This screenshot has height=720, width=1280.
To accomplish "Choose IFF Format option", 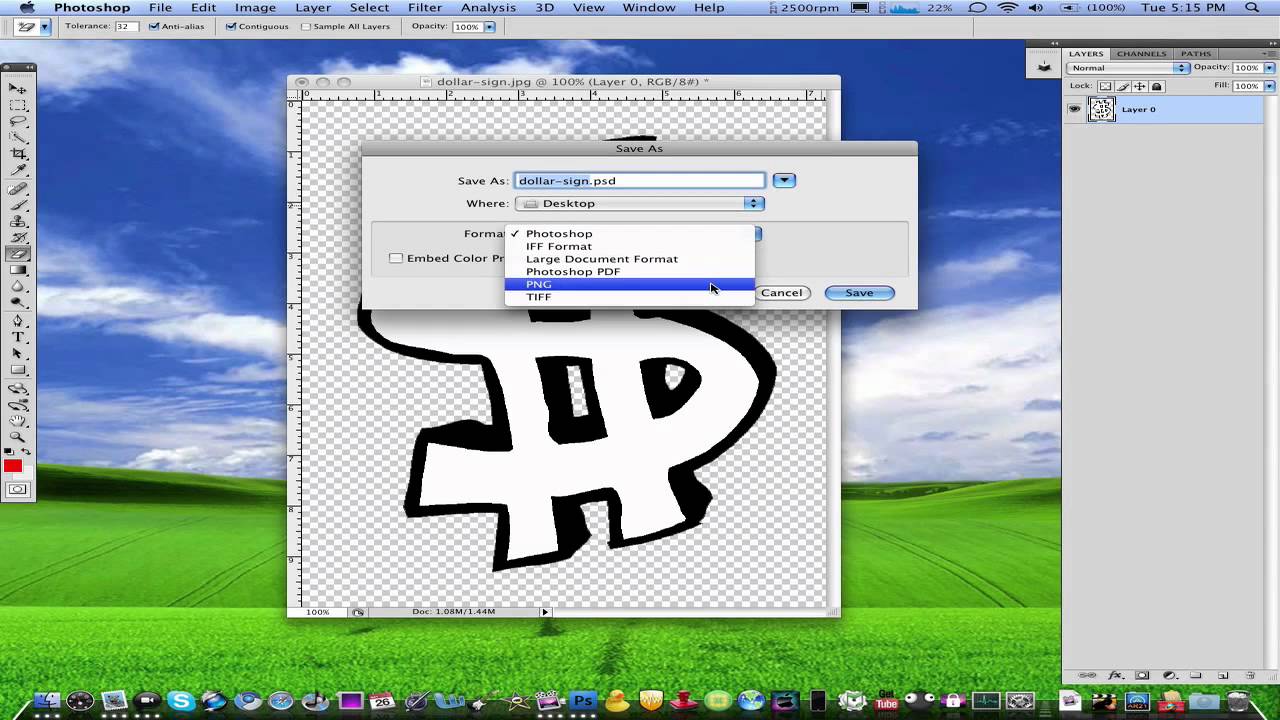I will pyautogui.click(x=629, y=246).
